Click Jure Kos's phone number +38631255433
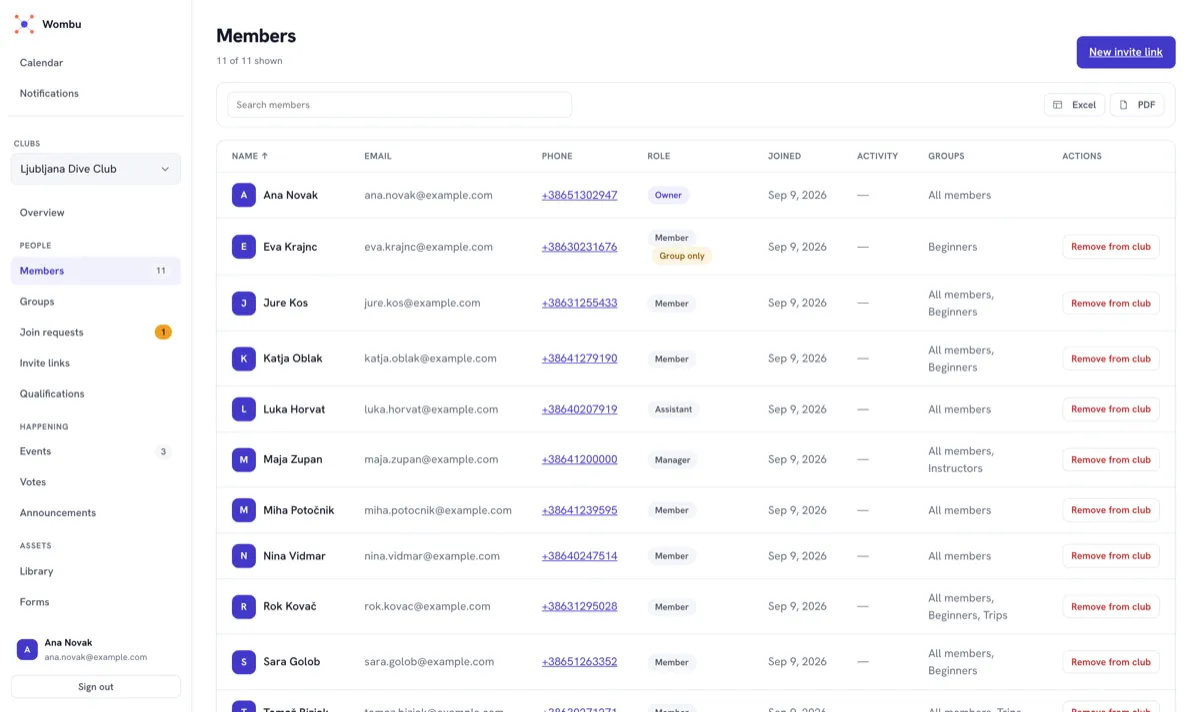This screenshot has height=712, width=1200. (579, 303)
